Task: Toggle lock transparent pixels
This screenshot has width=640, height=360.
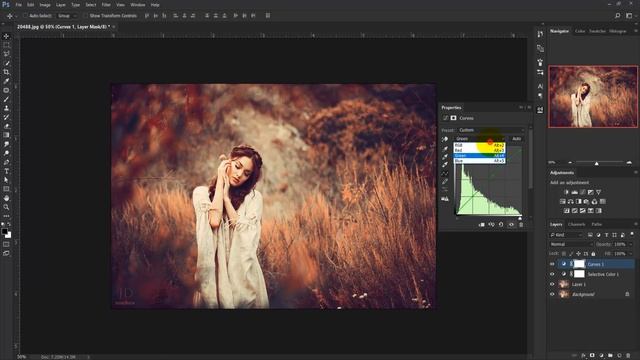Action: 564,254
